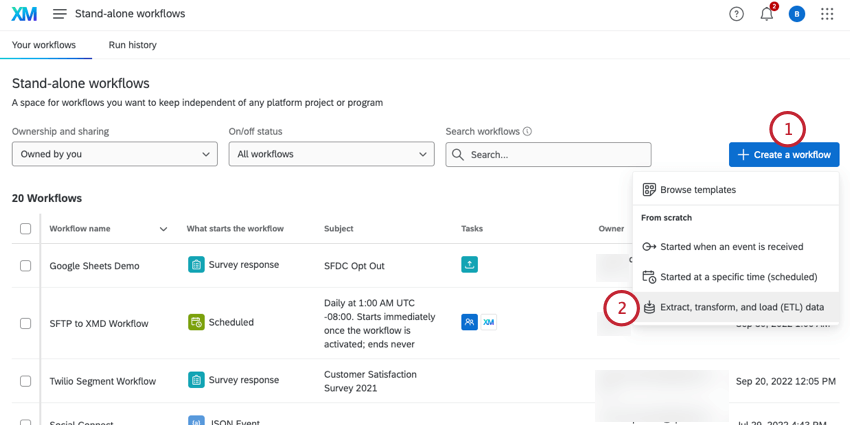Image resolution: width=850 pixels, height=425 pixels.
Task: Toggle the select-all workflows header checkbox
Action: (26, 229)
